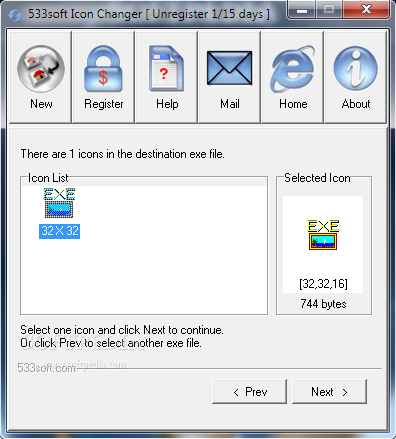Open the Home Internet Explorer icon
The width and height of the screenshot is (396, 439).
(293, 69)
